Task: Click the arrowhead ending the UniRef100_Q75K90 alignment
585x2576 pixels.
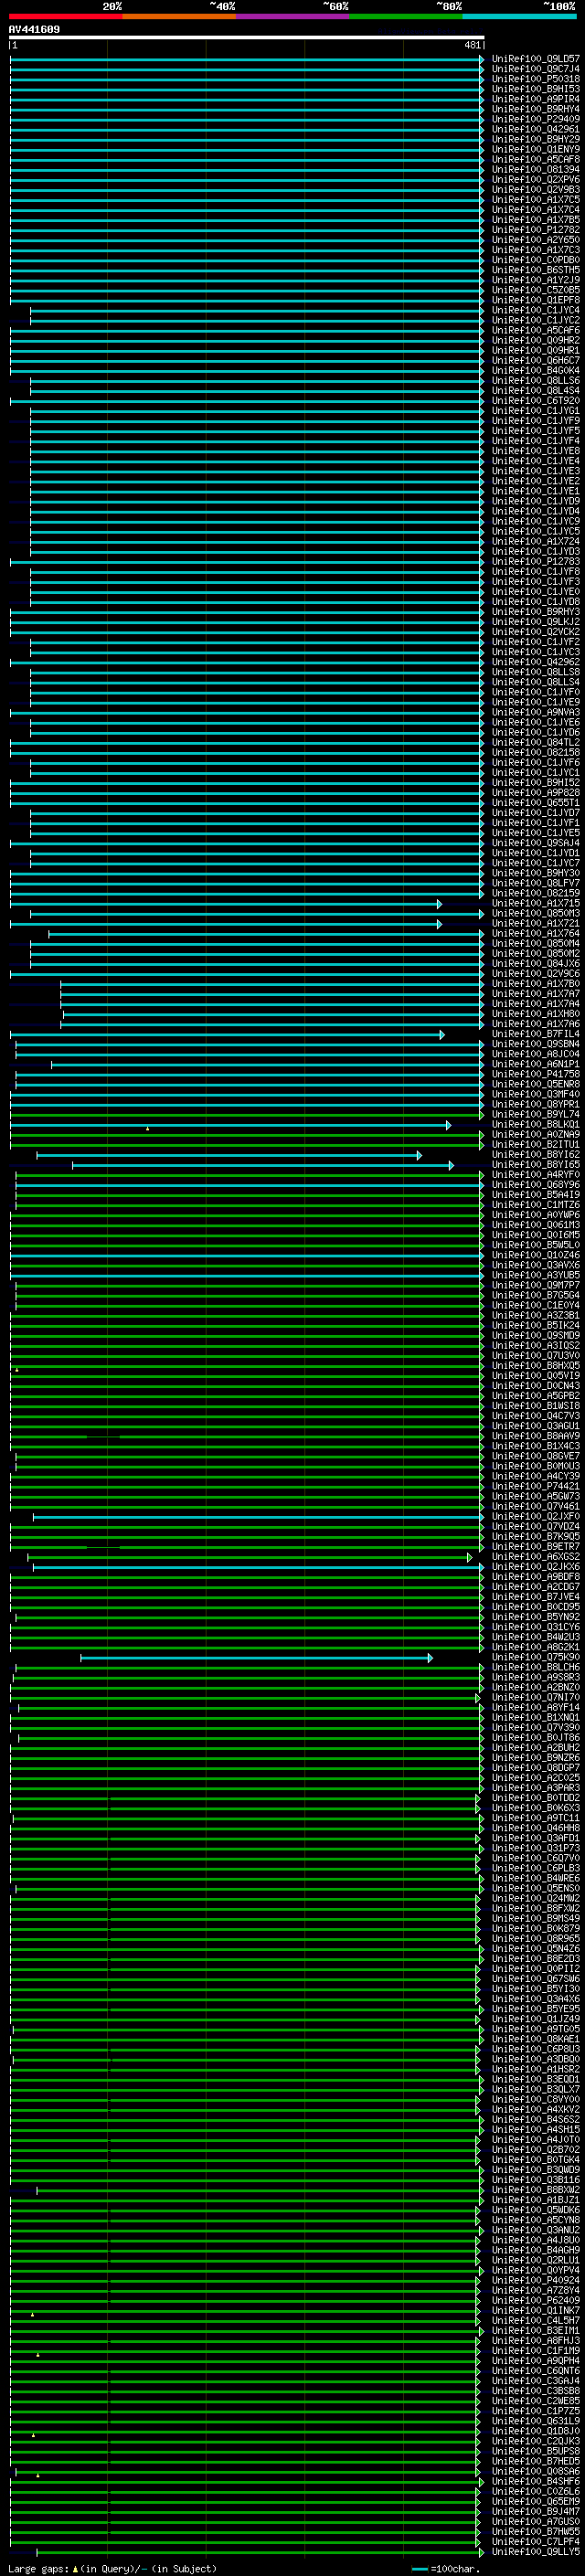Action: (430, 1658)
